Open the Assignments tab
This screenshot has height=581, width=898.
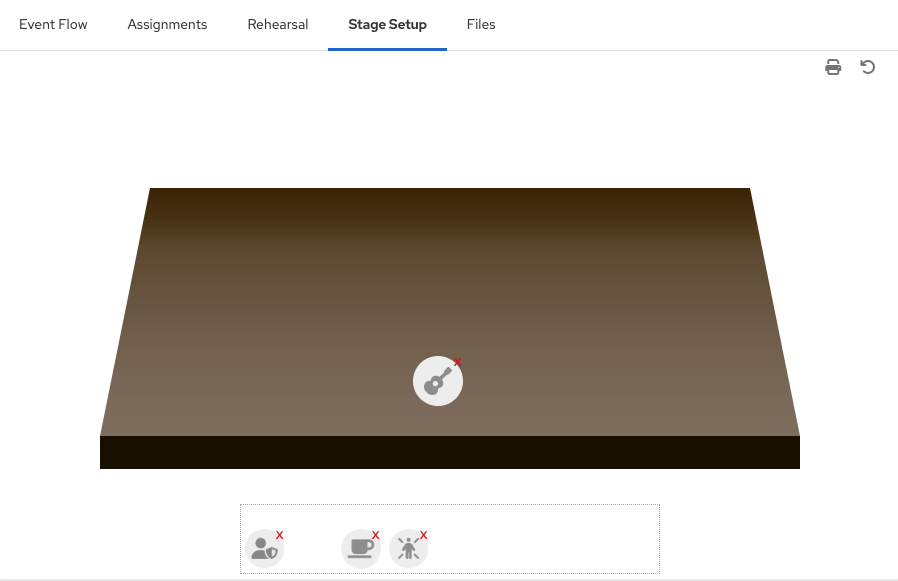pos(167,24)
